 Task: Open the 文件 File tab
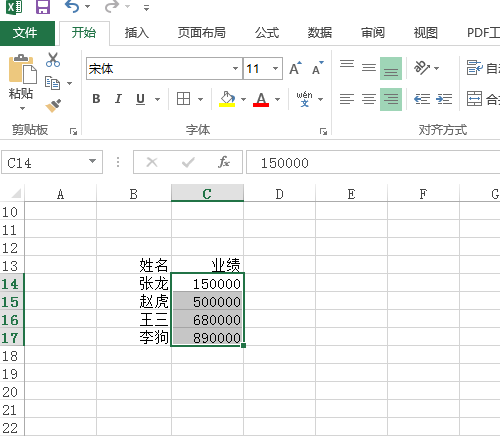click(26, 33)
